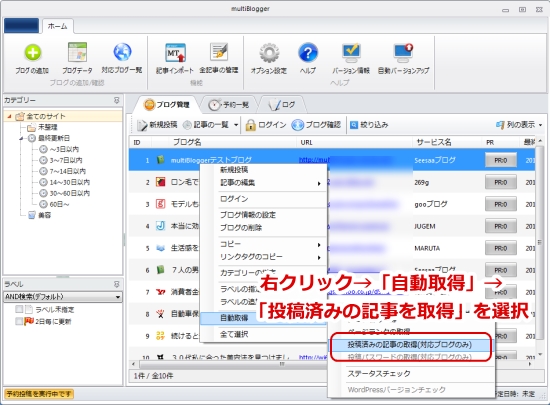Open the ブログデータ calendar icon
The image size is (550, 405).
tap(77, 53)
